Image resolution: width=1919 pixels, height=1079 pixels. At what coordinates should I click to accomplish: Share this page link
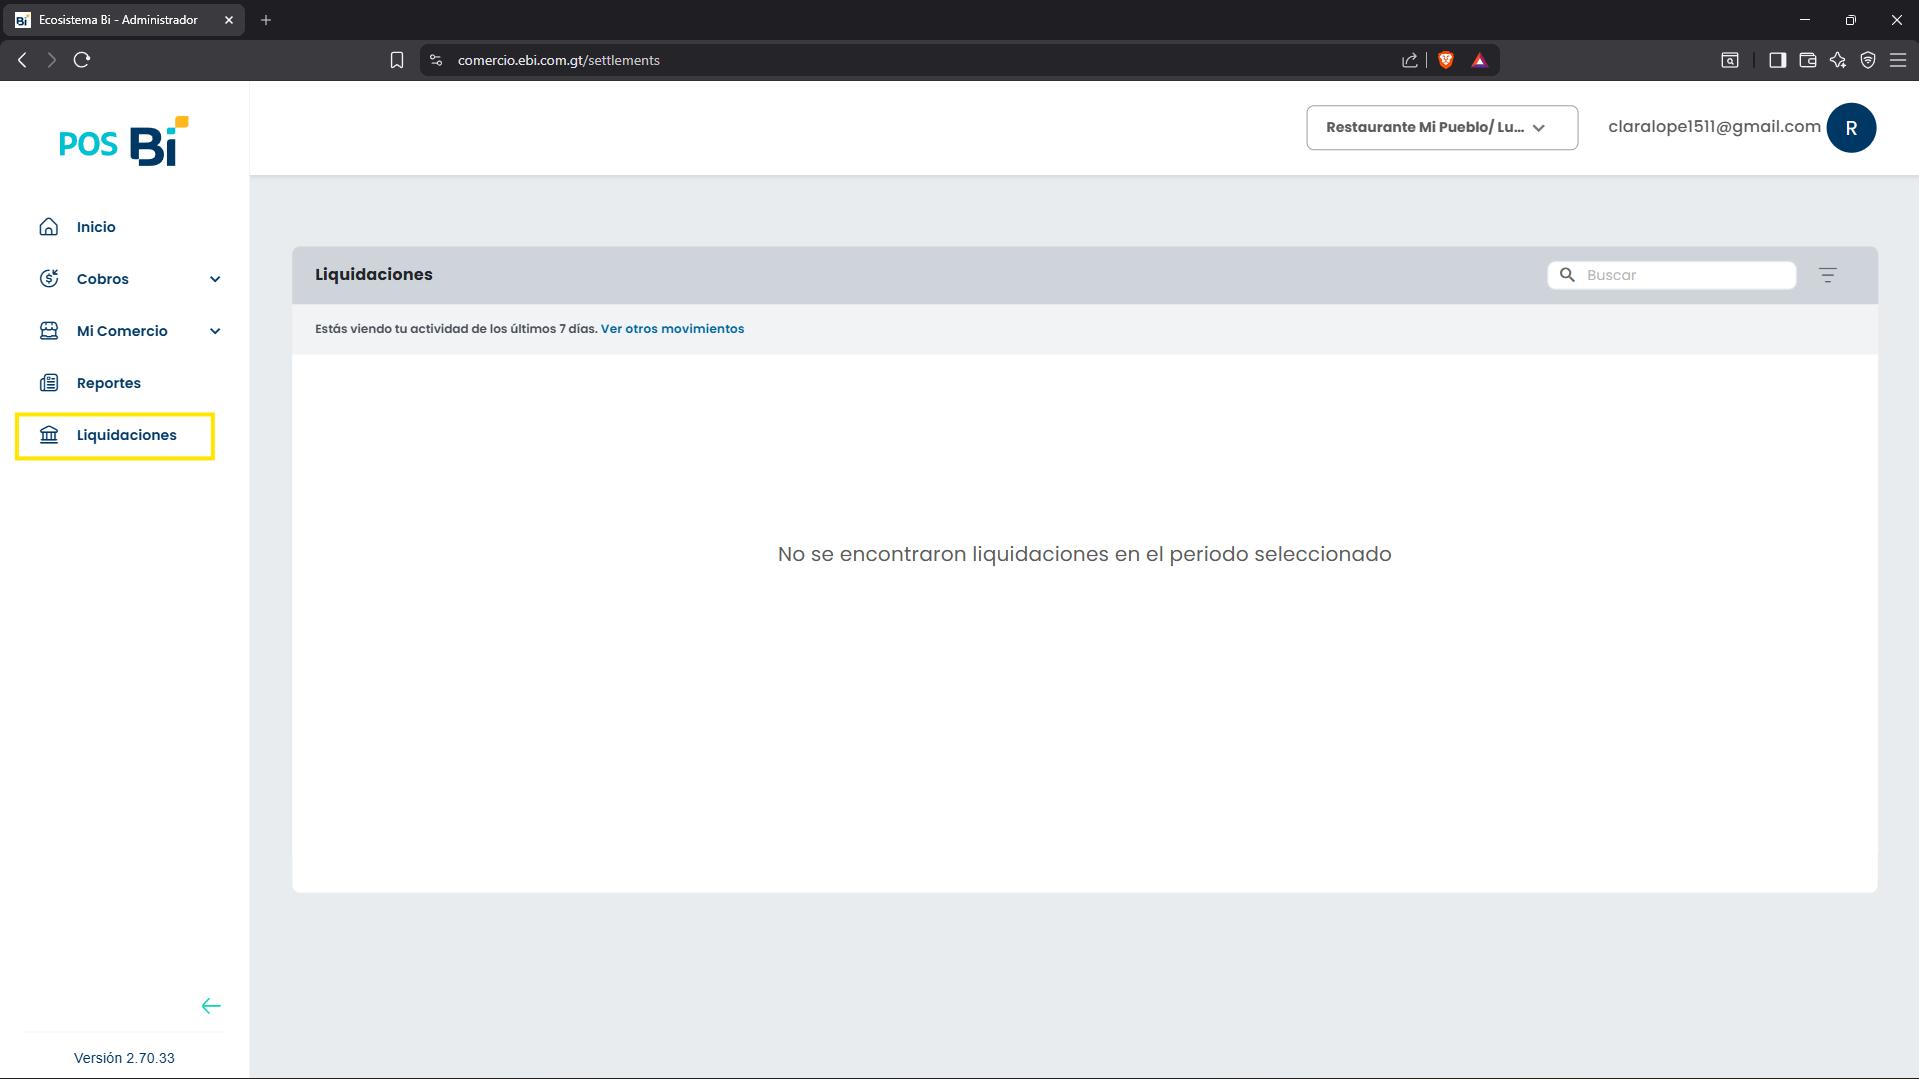[1410, 60]
